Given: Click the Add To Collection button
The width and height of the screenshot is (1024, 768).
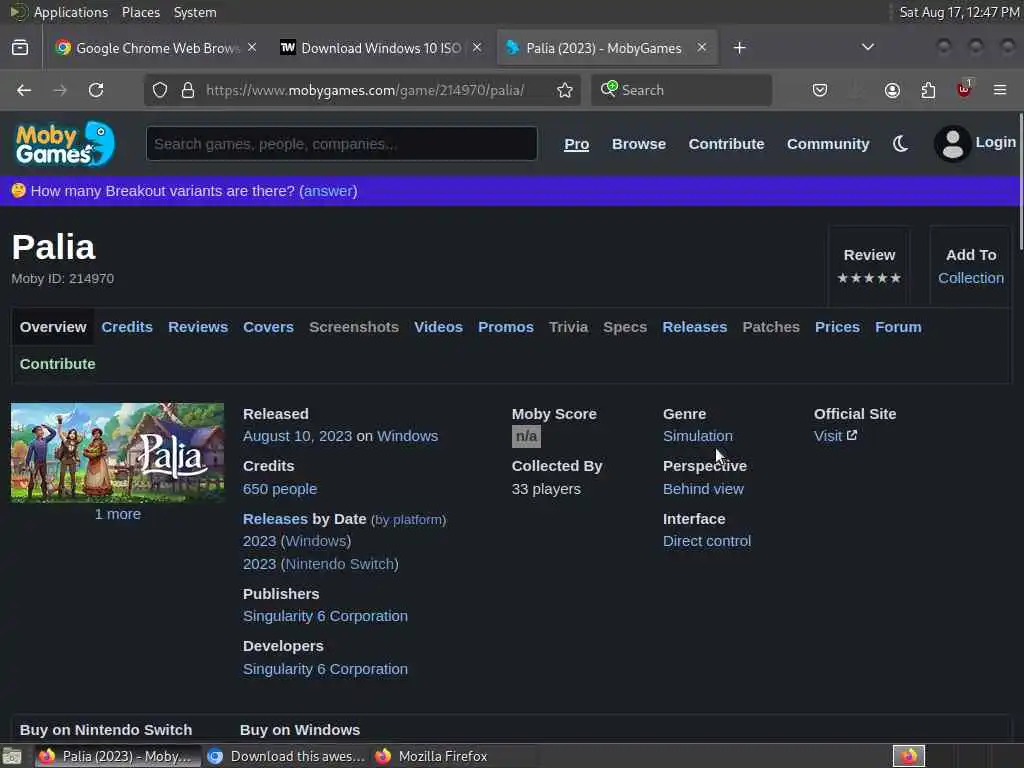Looking at the screenshot, I should click(x=970, y=266).
